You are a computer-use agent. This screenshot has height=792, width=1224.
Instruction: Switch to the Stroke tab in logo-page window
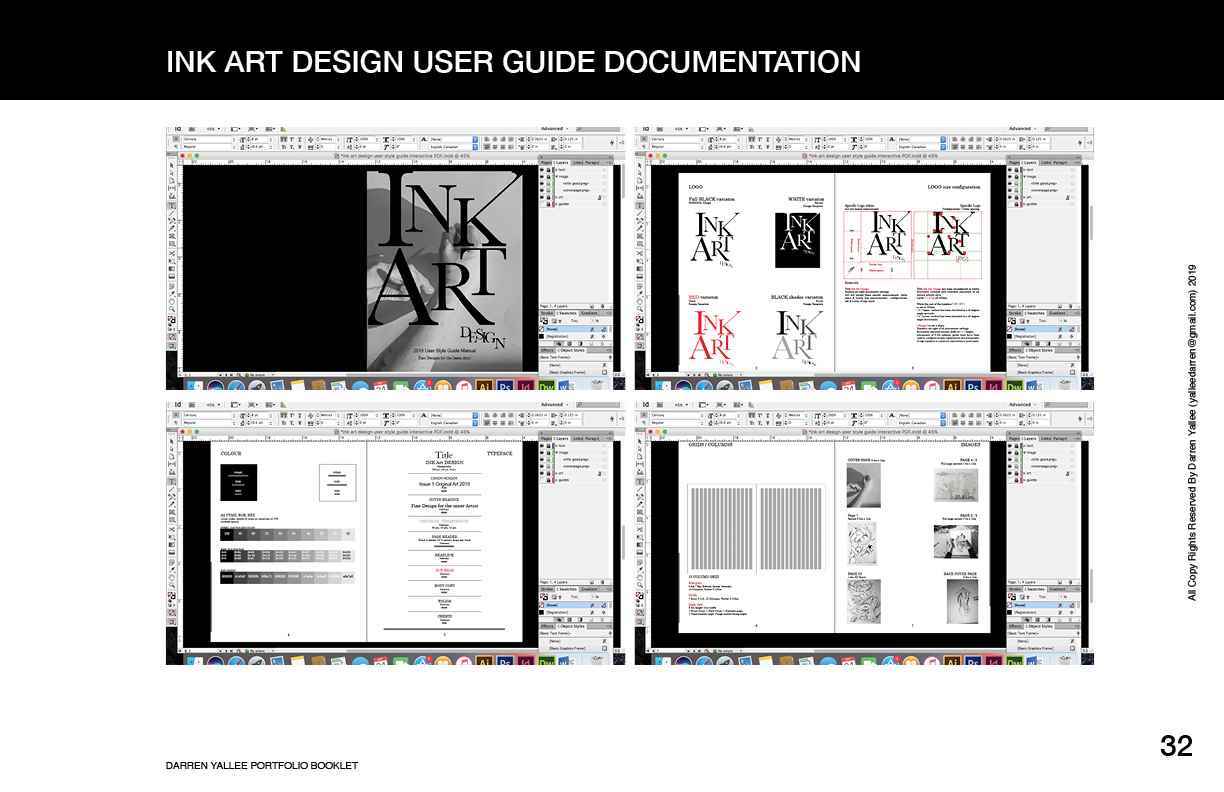(x=1015, y=313)
